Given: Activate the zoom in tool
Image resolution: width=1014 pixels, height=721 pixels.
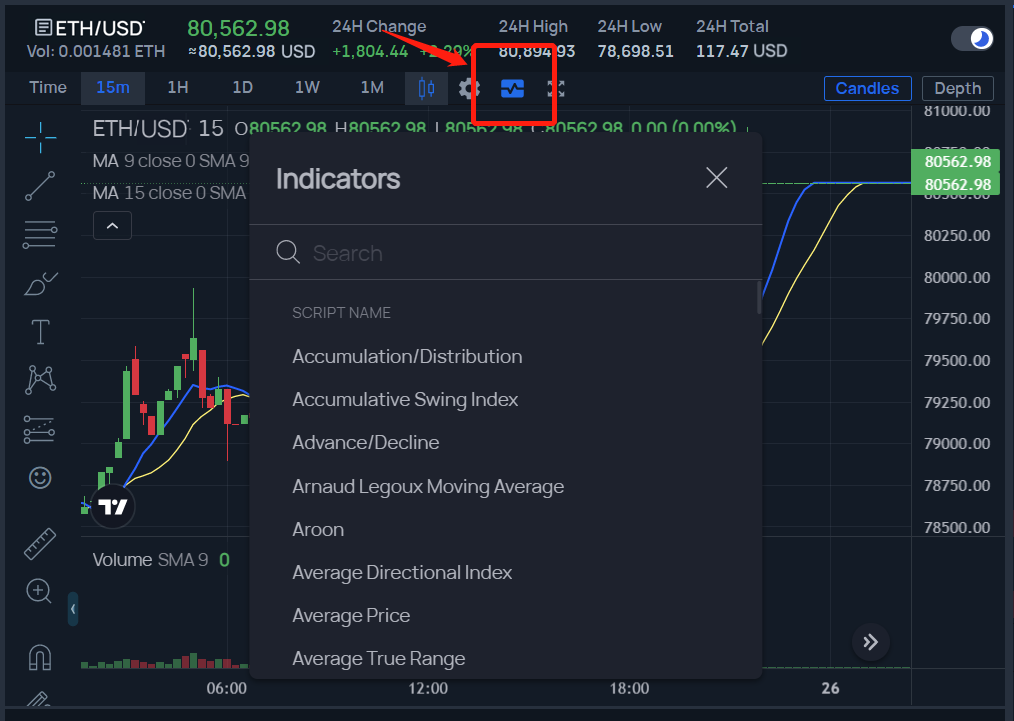Looking at the screenshot, I should (39, 591).
